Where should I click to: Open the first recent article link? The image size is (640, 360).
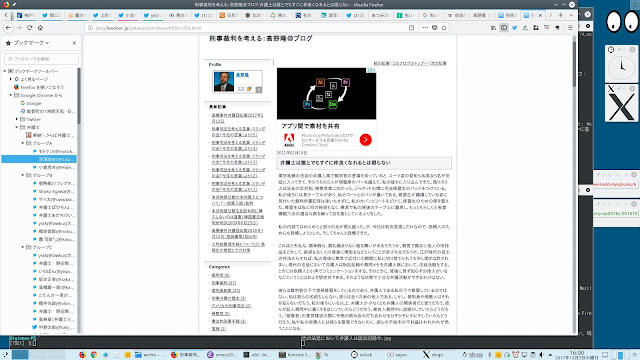click(238, 118)
